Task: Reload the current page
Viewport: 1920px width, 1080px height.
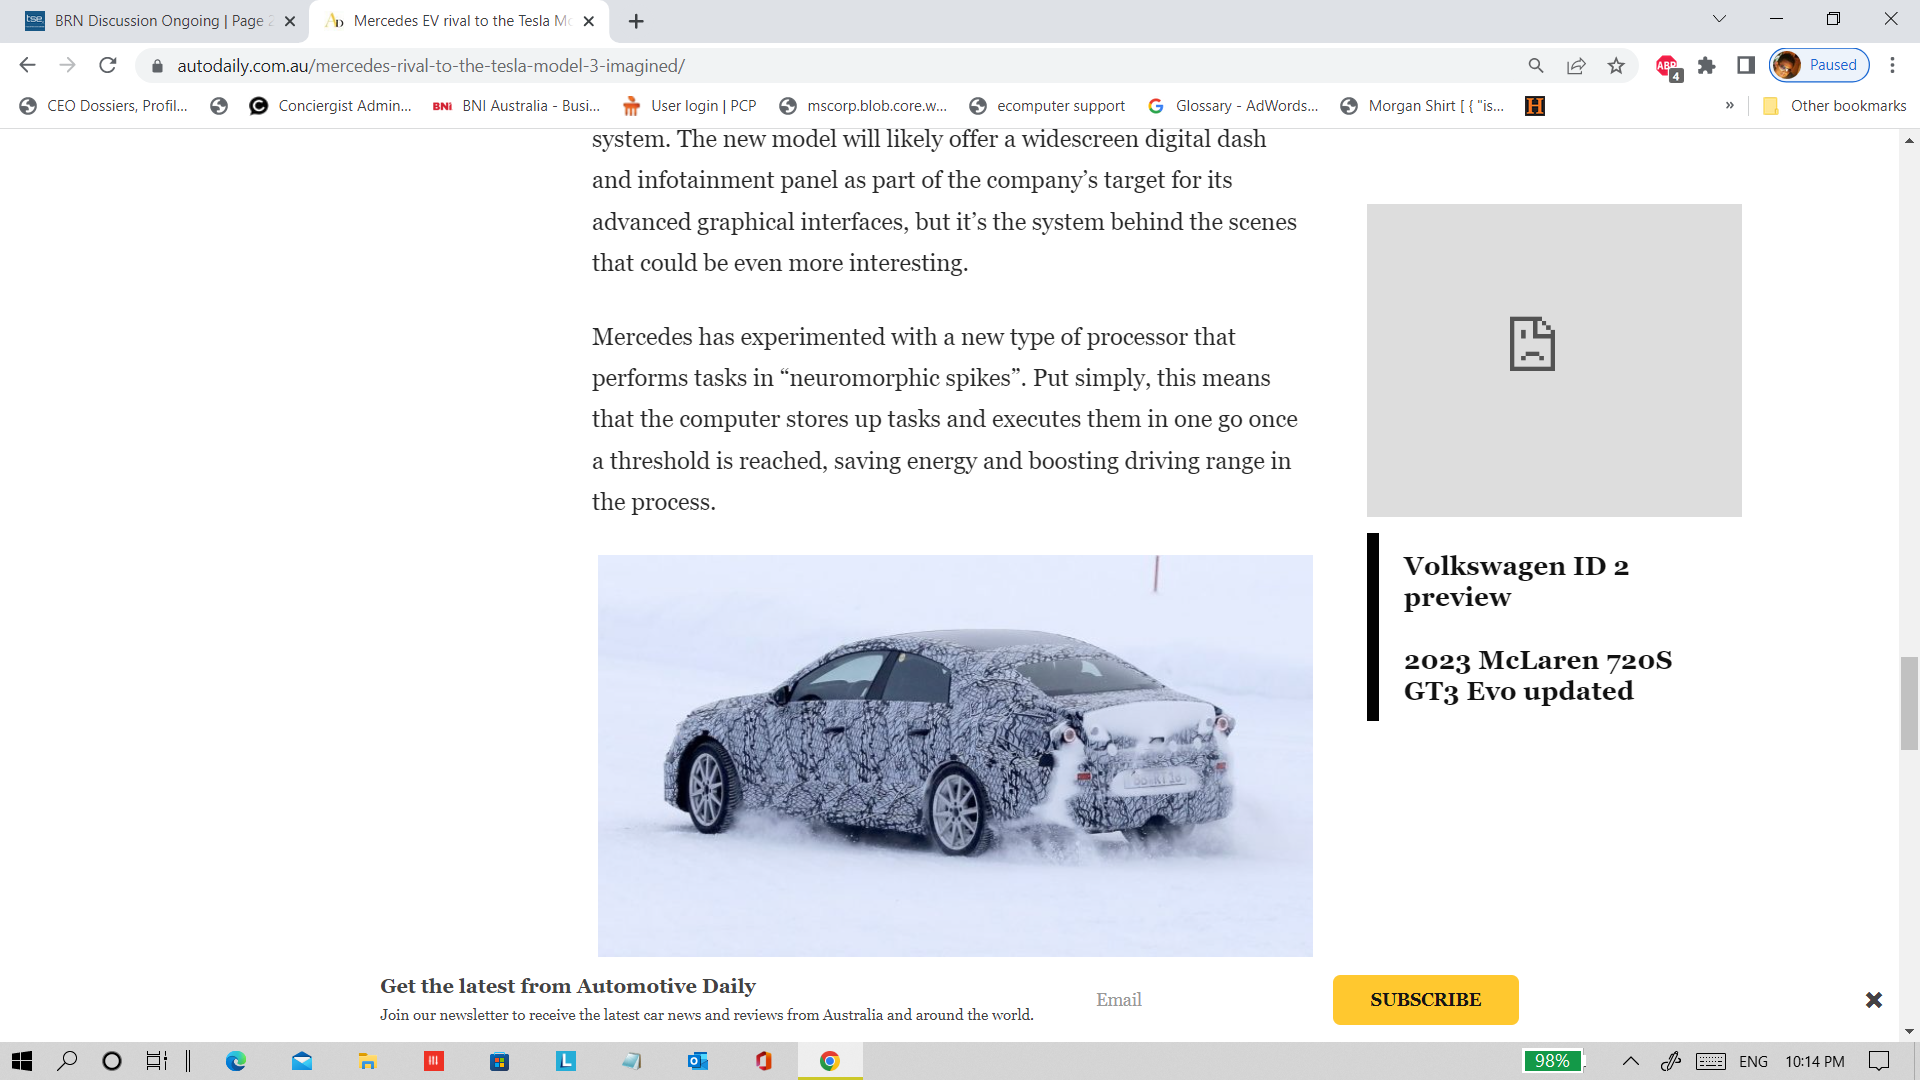Action: coord(108,65)
